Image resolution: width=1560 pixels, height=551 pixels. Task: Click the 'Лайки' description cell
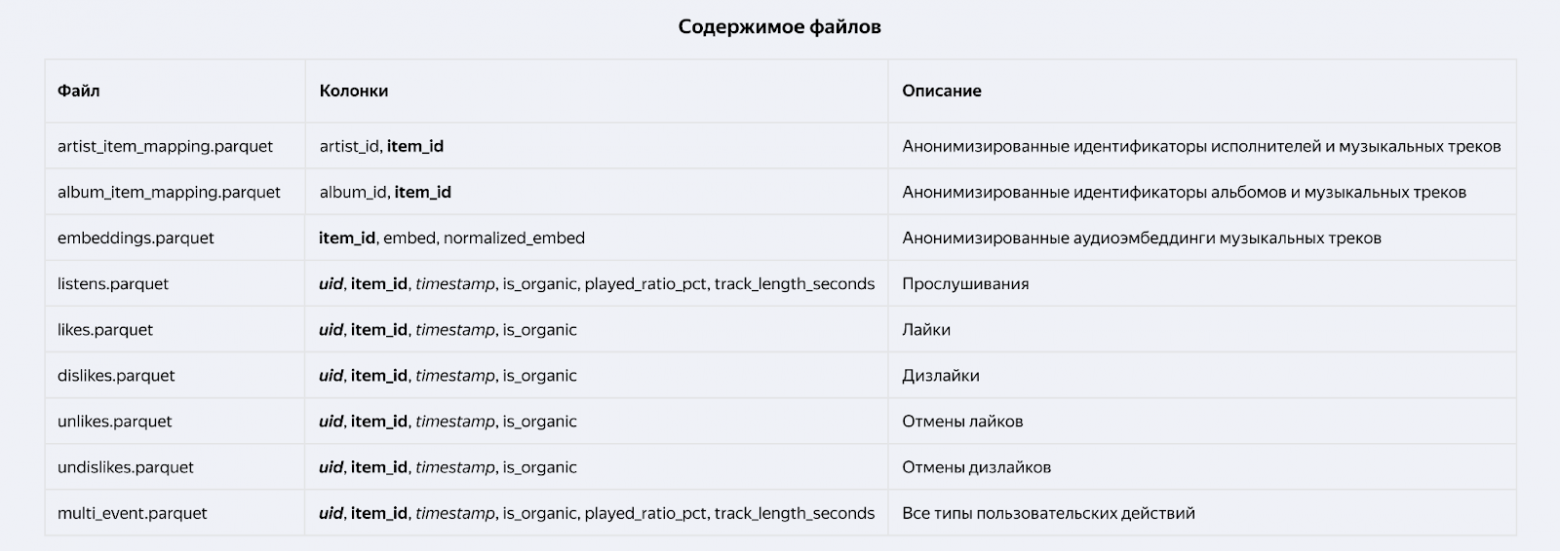point(926,329)
